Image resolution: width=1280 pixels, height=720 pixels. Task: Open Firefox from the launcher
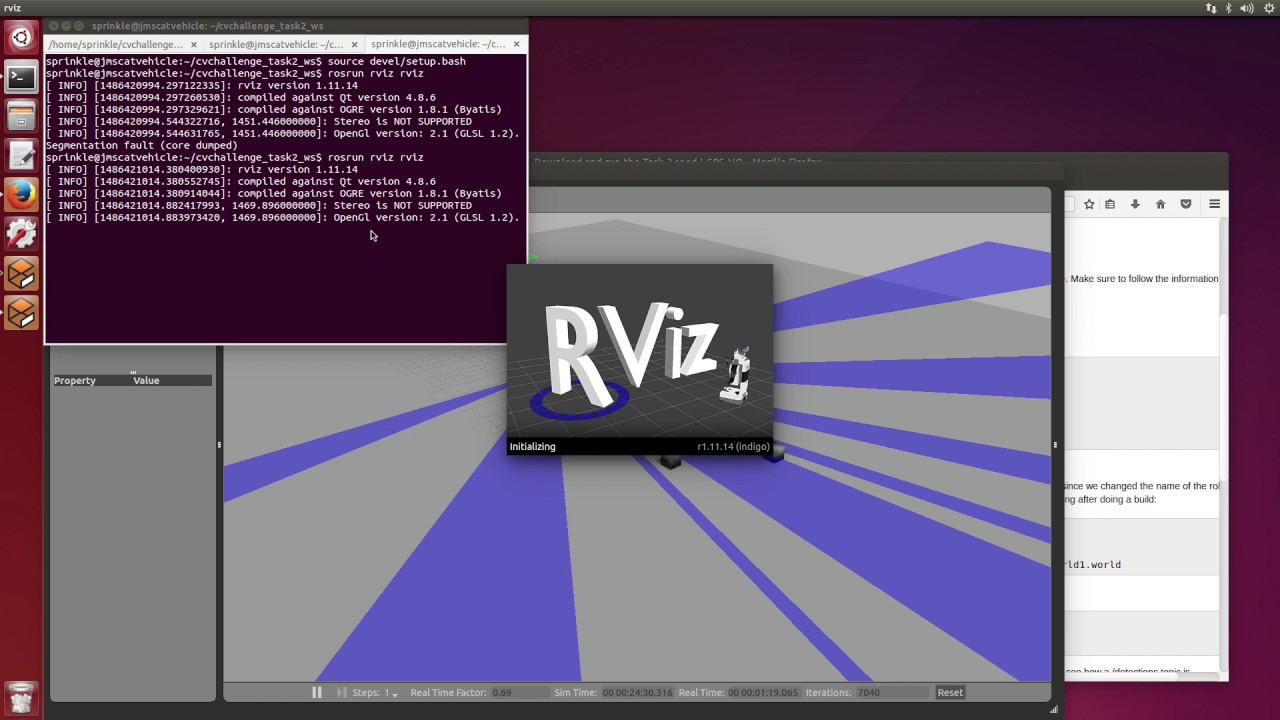[x=21, y=195]
